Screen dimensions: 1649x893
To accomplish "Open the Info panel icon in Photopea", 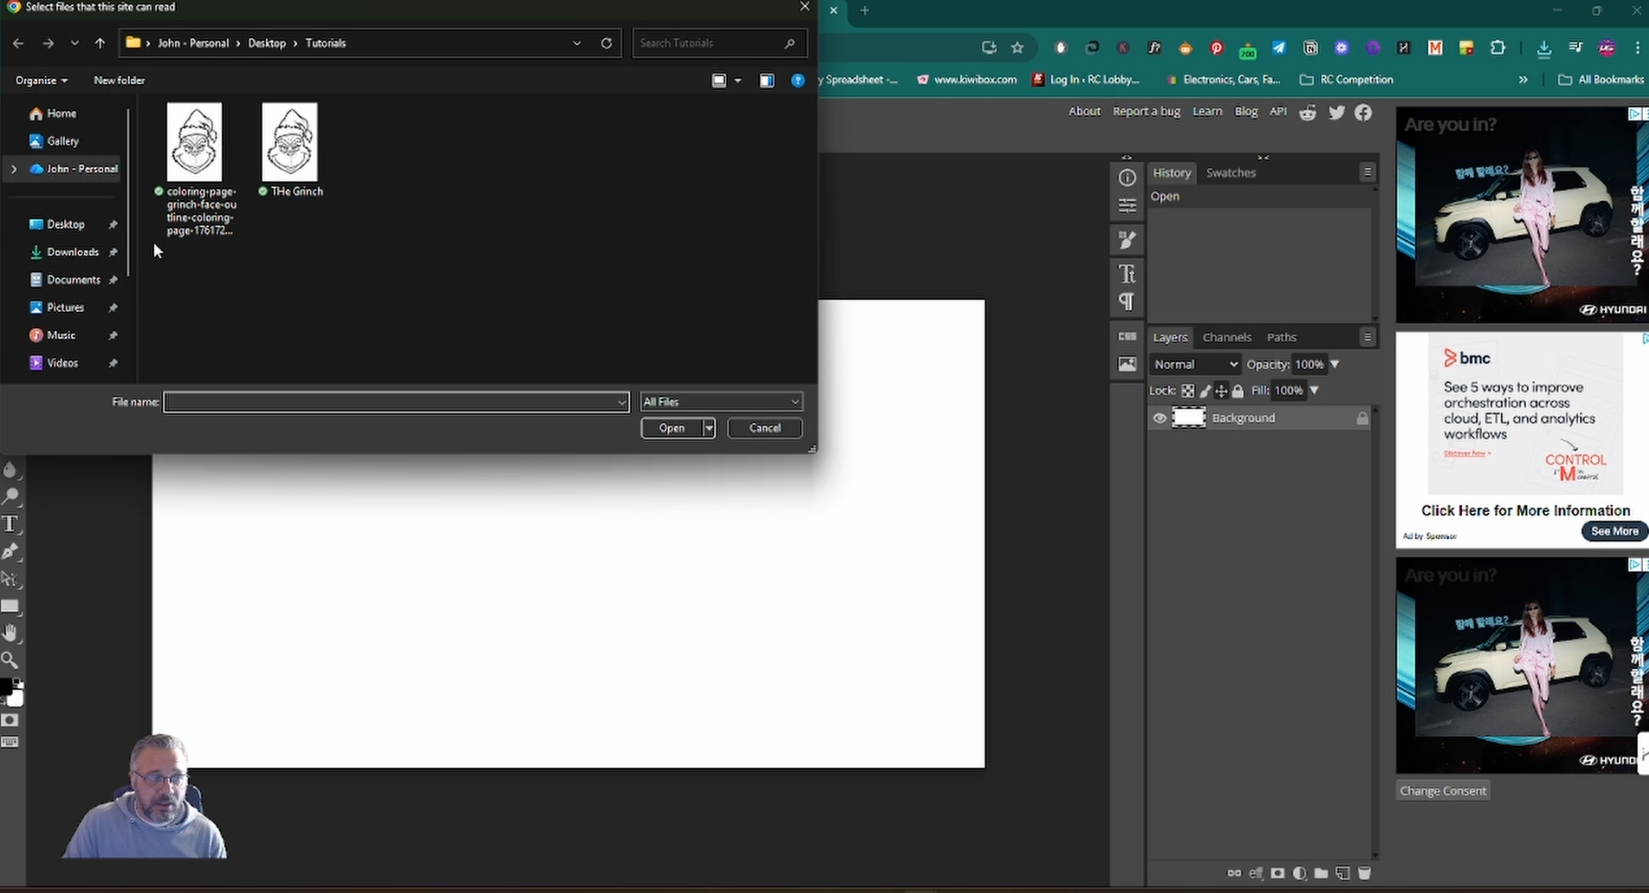I will click(1127, 178).
